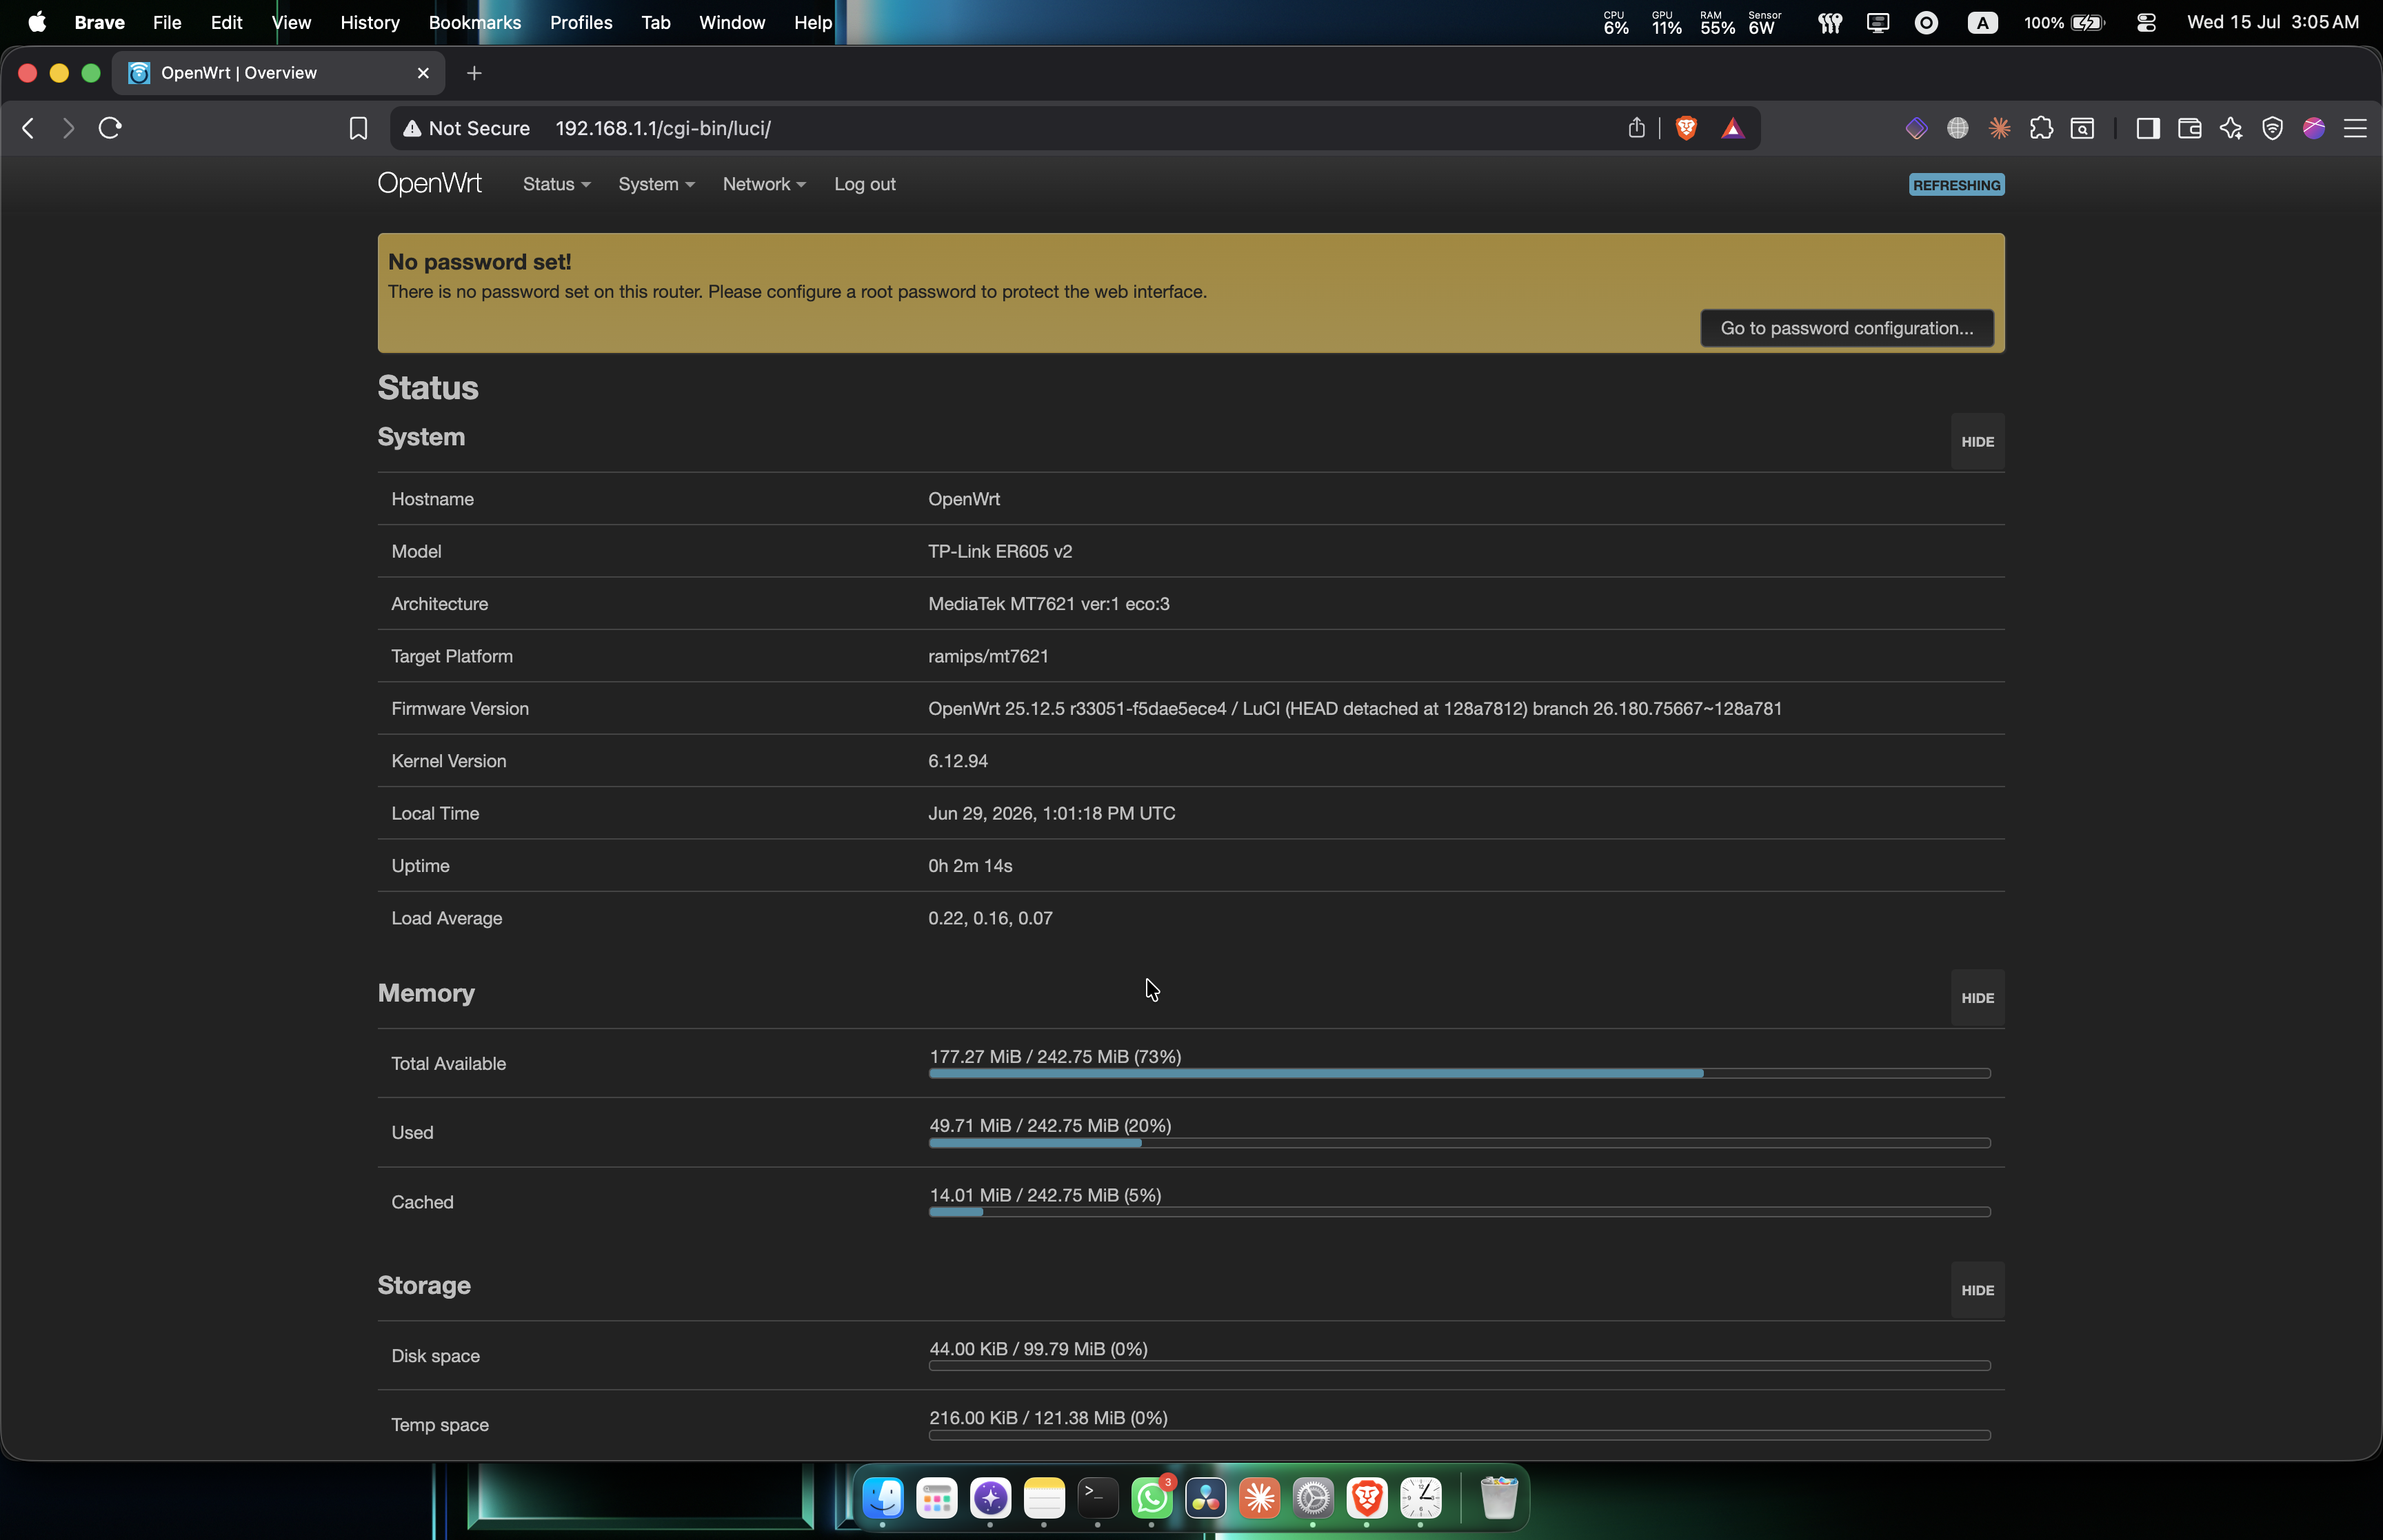Click the kernel version value 6.12.94

point(958,761)
